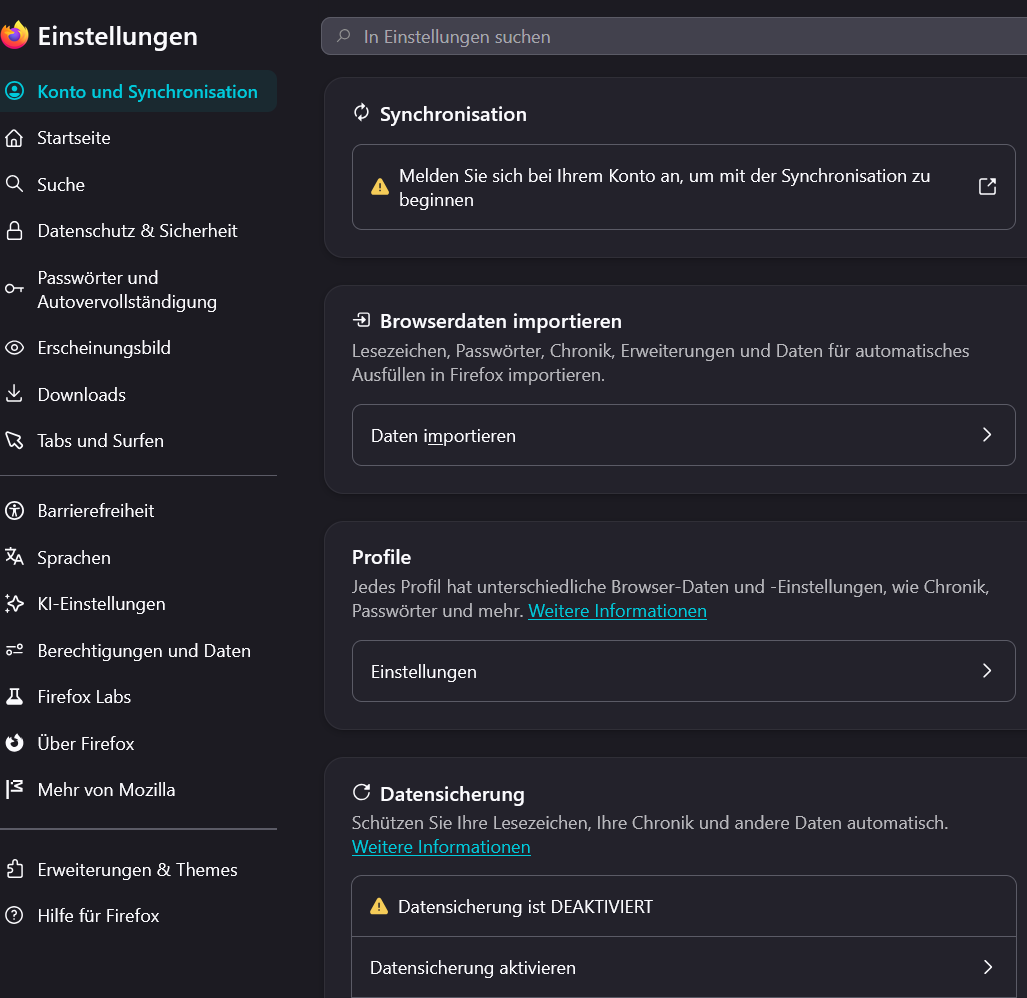1027x998 pixels.
Task: Open Tabs und Surfen settings
Action: click(x=138, y=441)
